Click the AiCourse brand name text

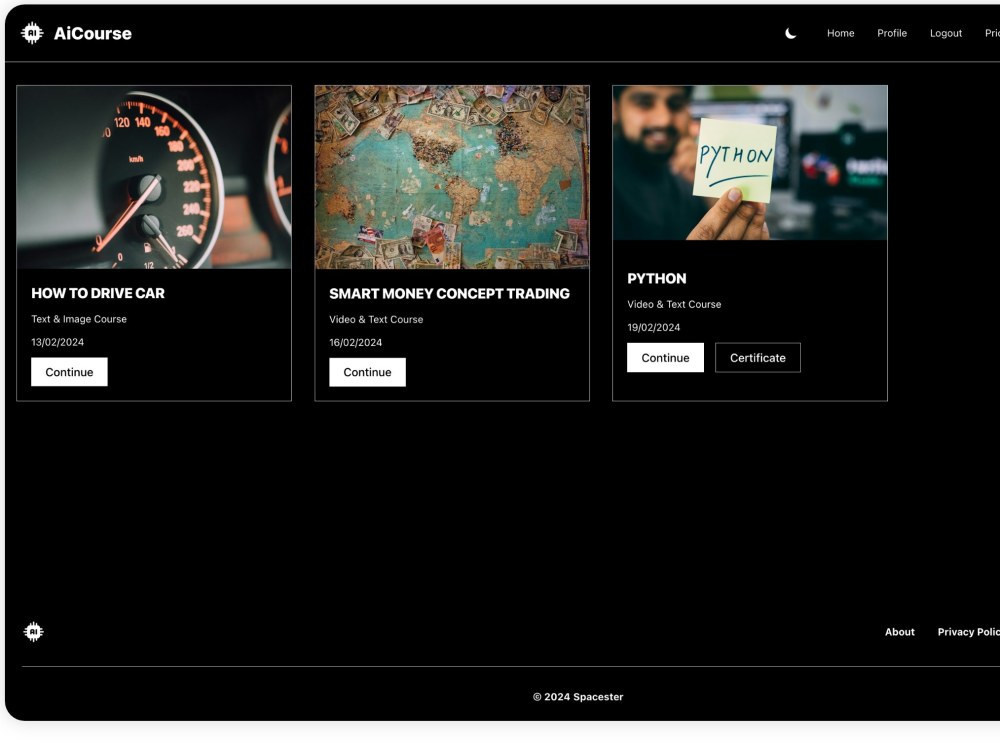pos(92,33)
